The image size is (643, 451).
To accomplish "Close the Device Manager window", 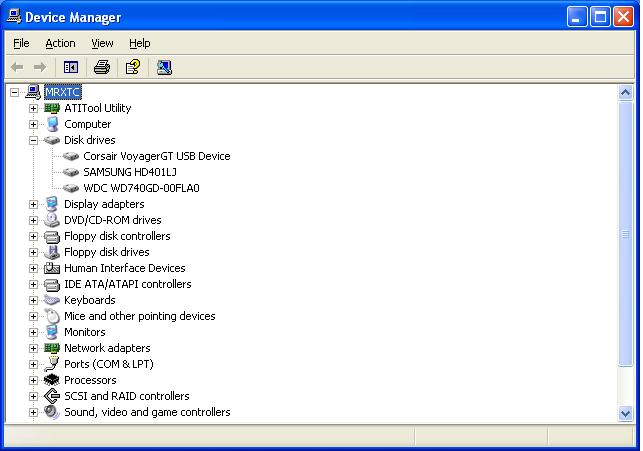I will [x=623, y=17].
